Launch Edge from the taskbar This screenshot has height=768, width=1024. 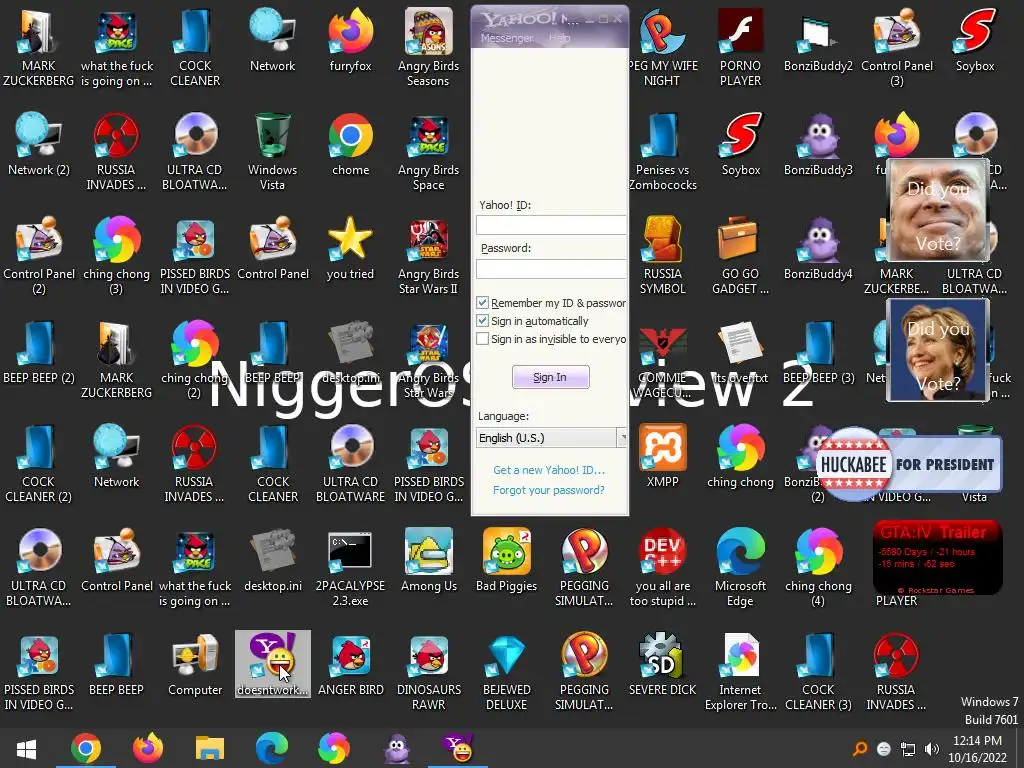click(x=272, y=748)
